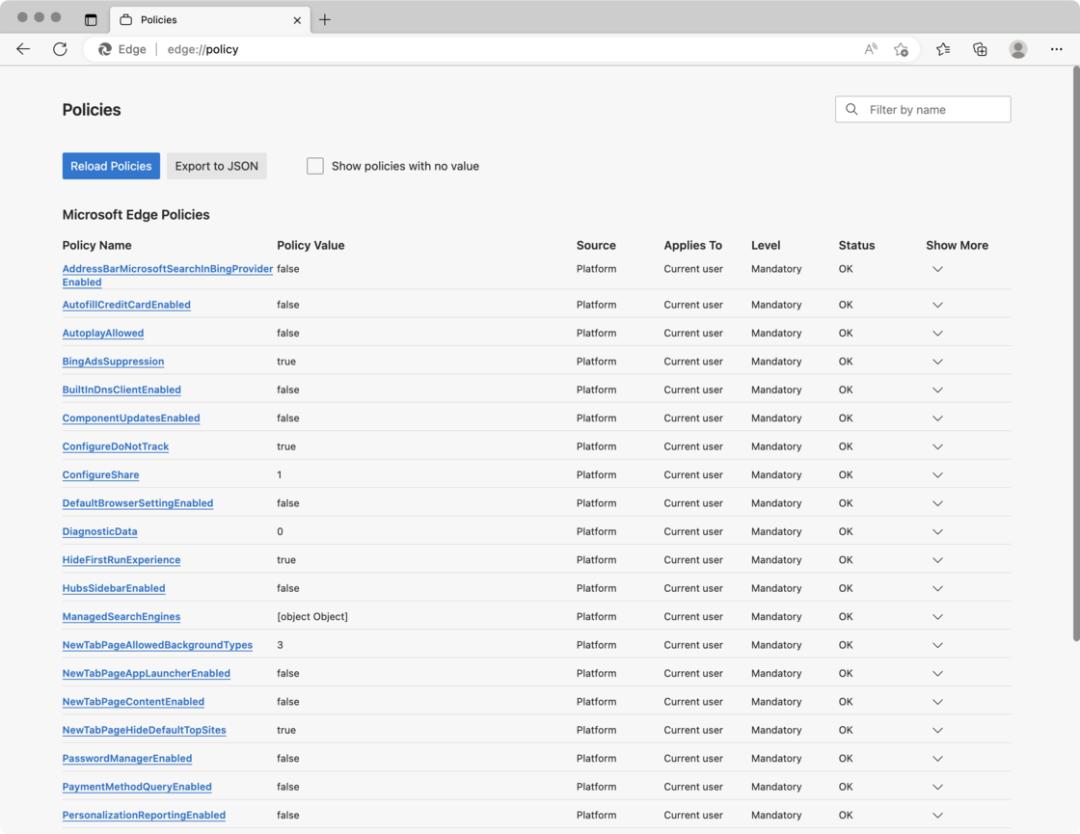Screen dimensions: 1080x834
Task: Click the Filter by name field
Action: pos(923,110)
